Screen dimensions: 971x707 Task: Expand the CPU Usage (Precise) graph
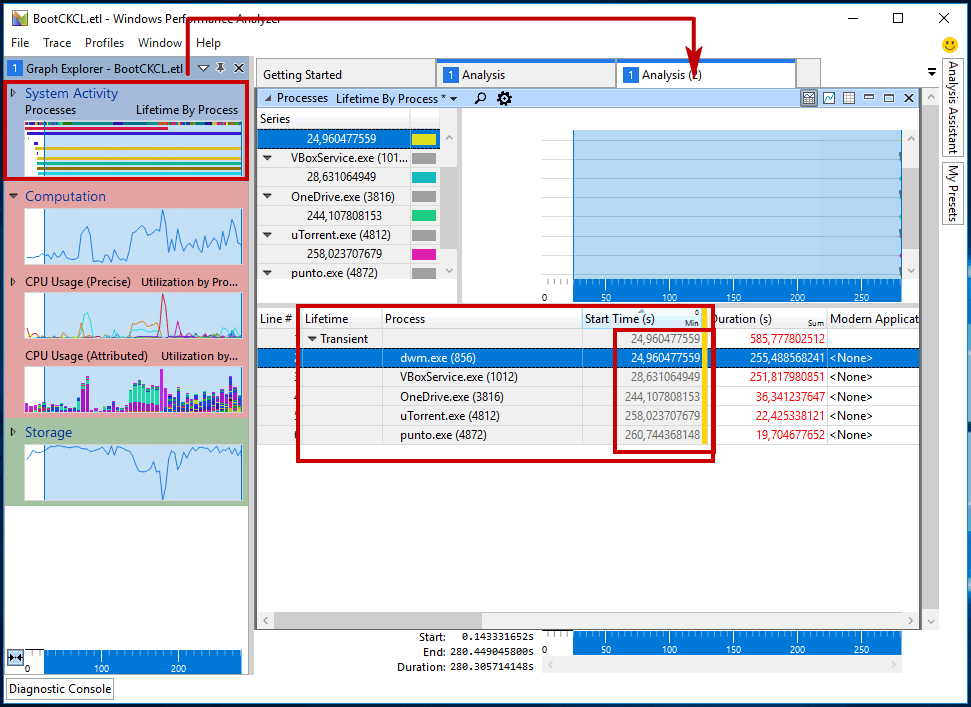[x=13, y=282]
